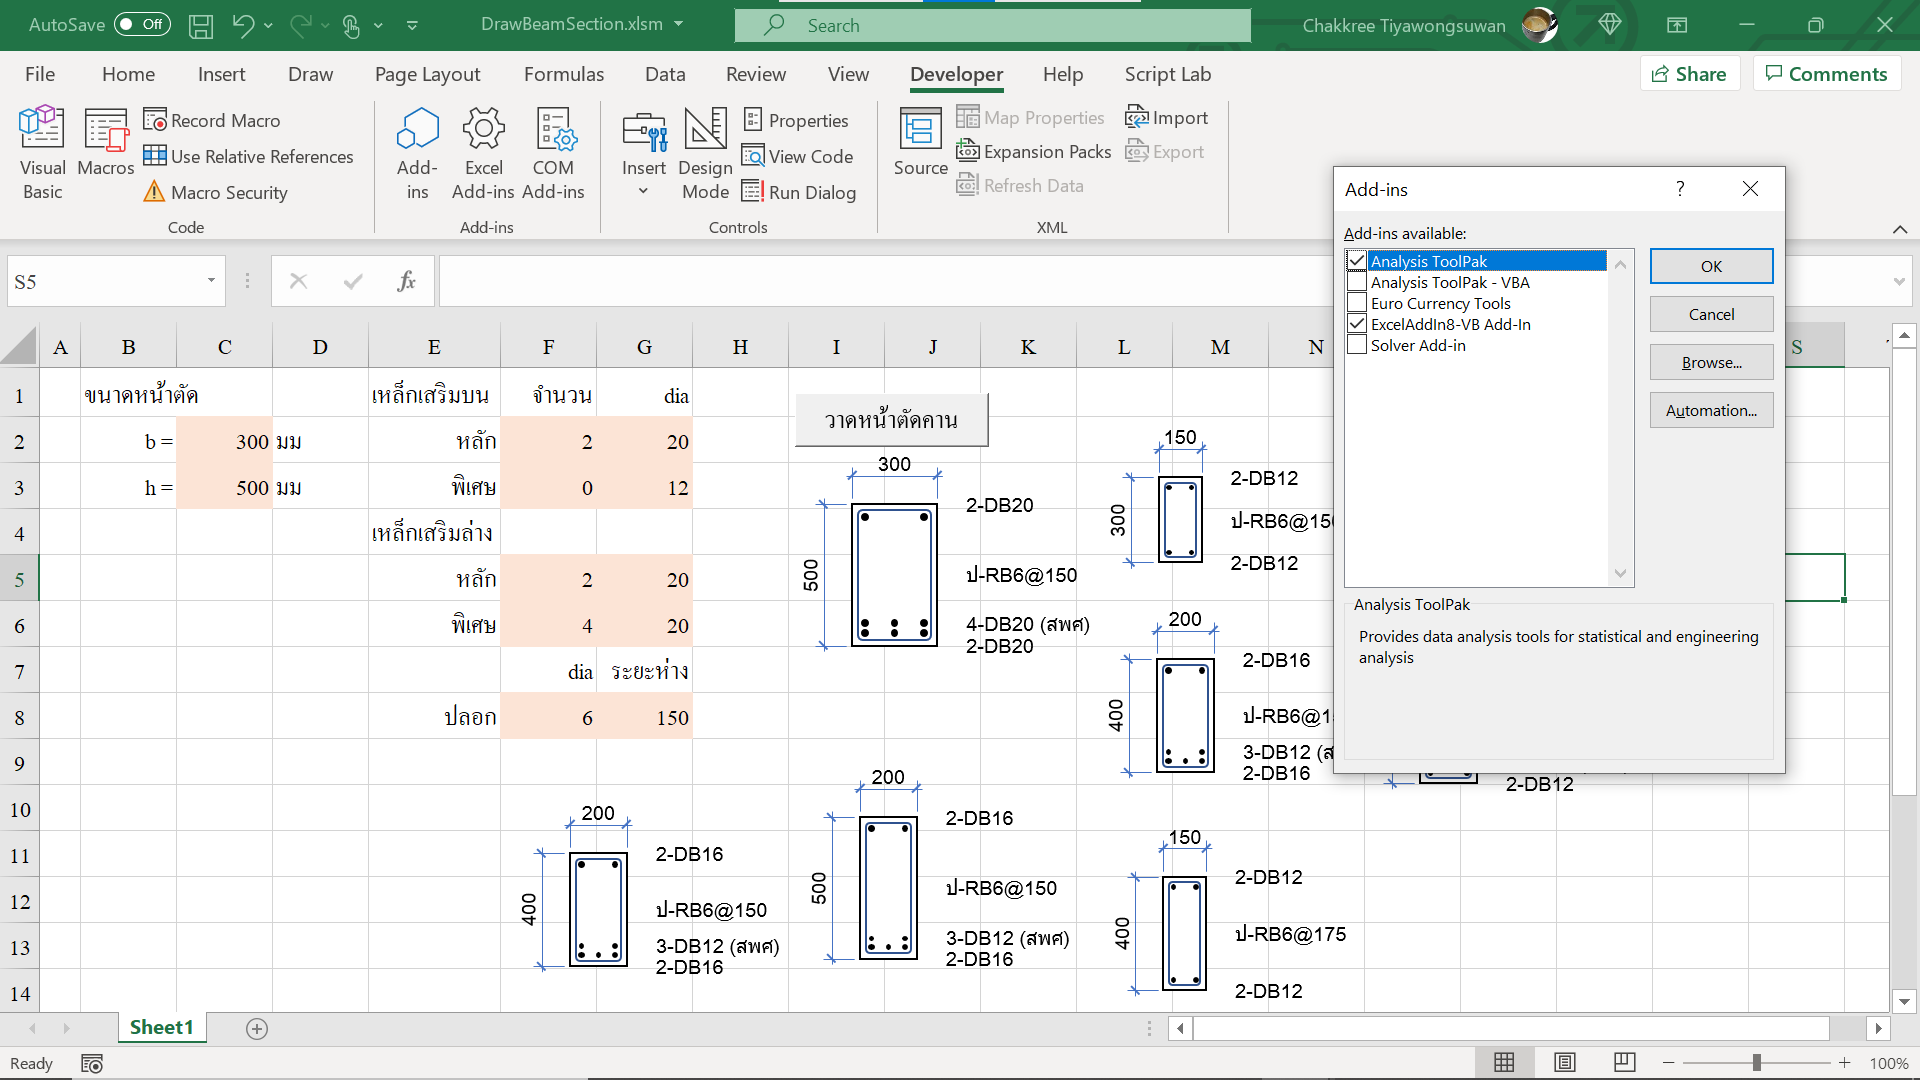This screenshot has height=1080, width=1920.
Task: Toggle Design Mode
Action: pyautogui.click(x=705, y=153)
